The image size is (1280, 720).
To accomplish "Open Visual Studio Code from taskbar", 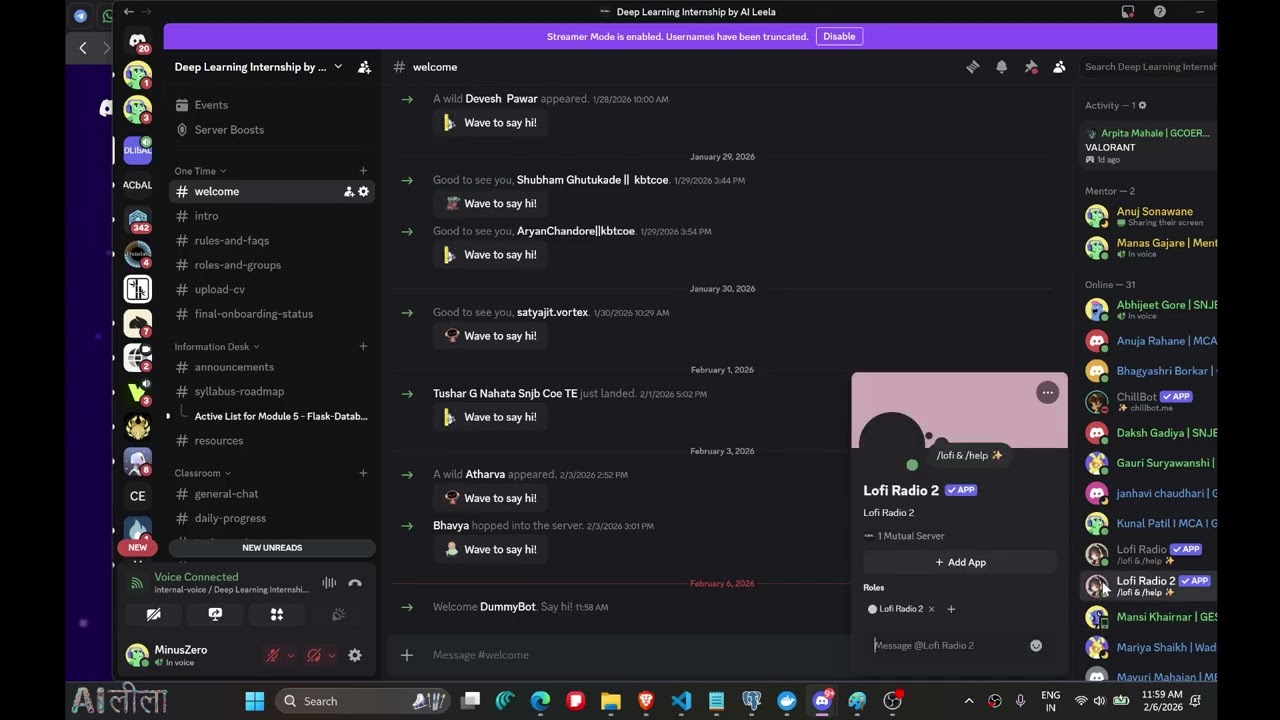I will (x=681, y=701).
